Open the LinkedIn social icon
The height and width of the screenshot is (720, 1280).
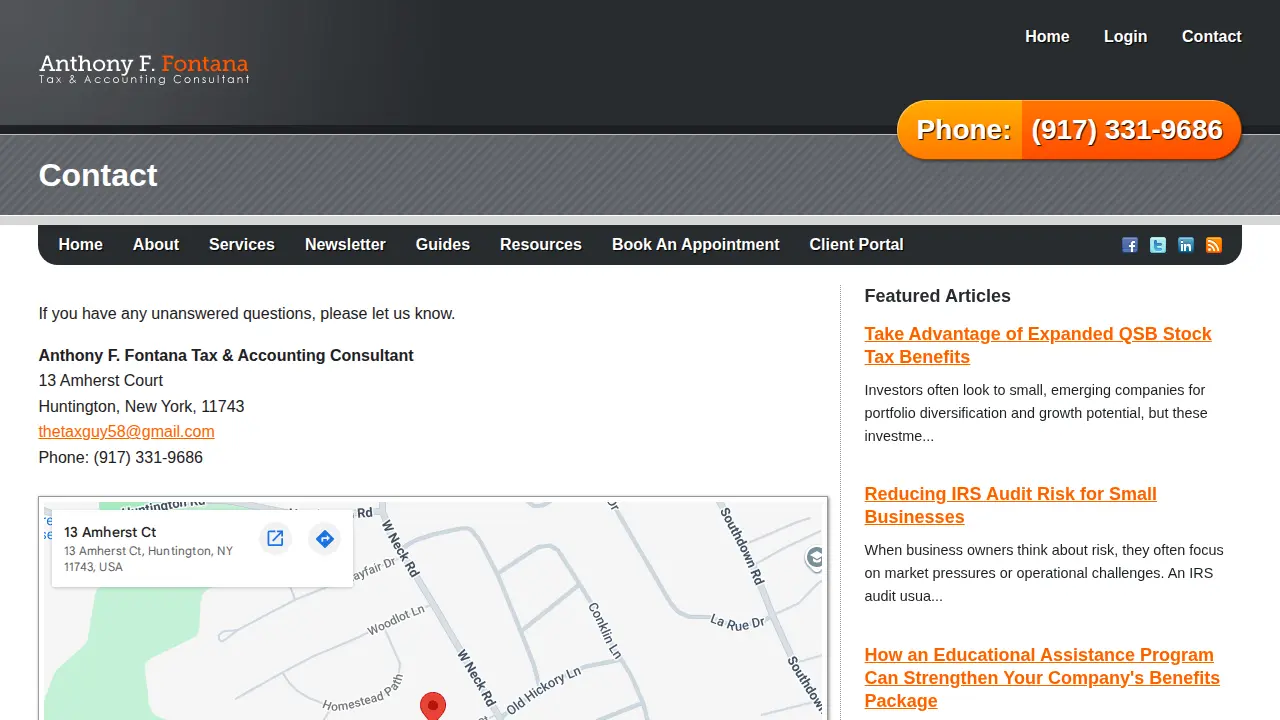(1186, 245)
